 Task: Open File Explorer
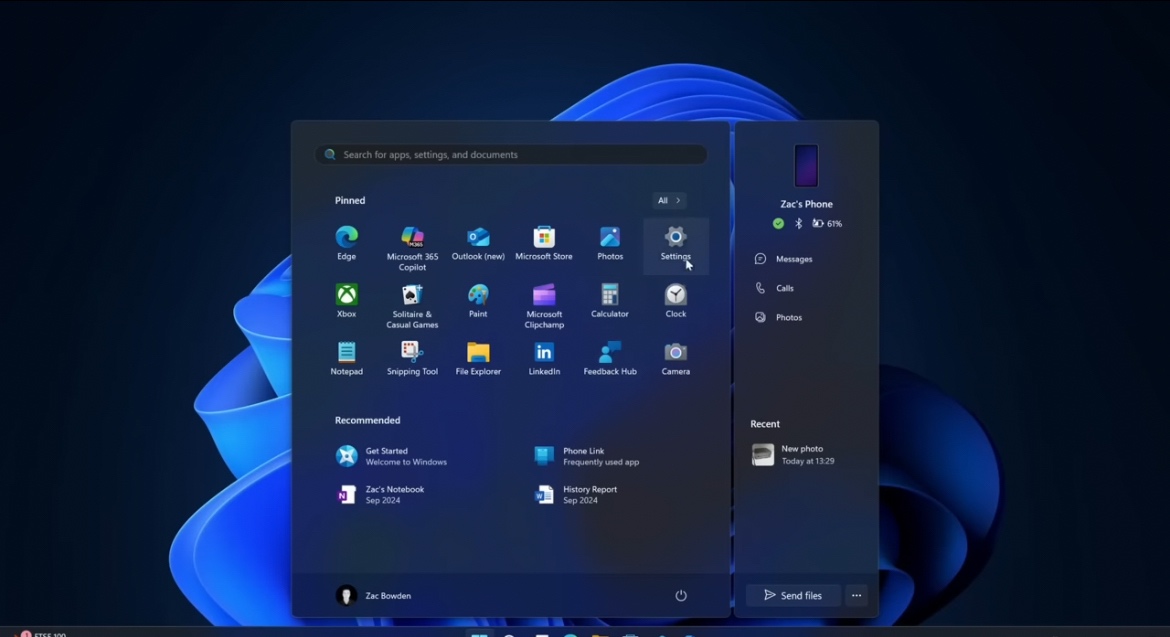[478, 359]
